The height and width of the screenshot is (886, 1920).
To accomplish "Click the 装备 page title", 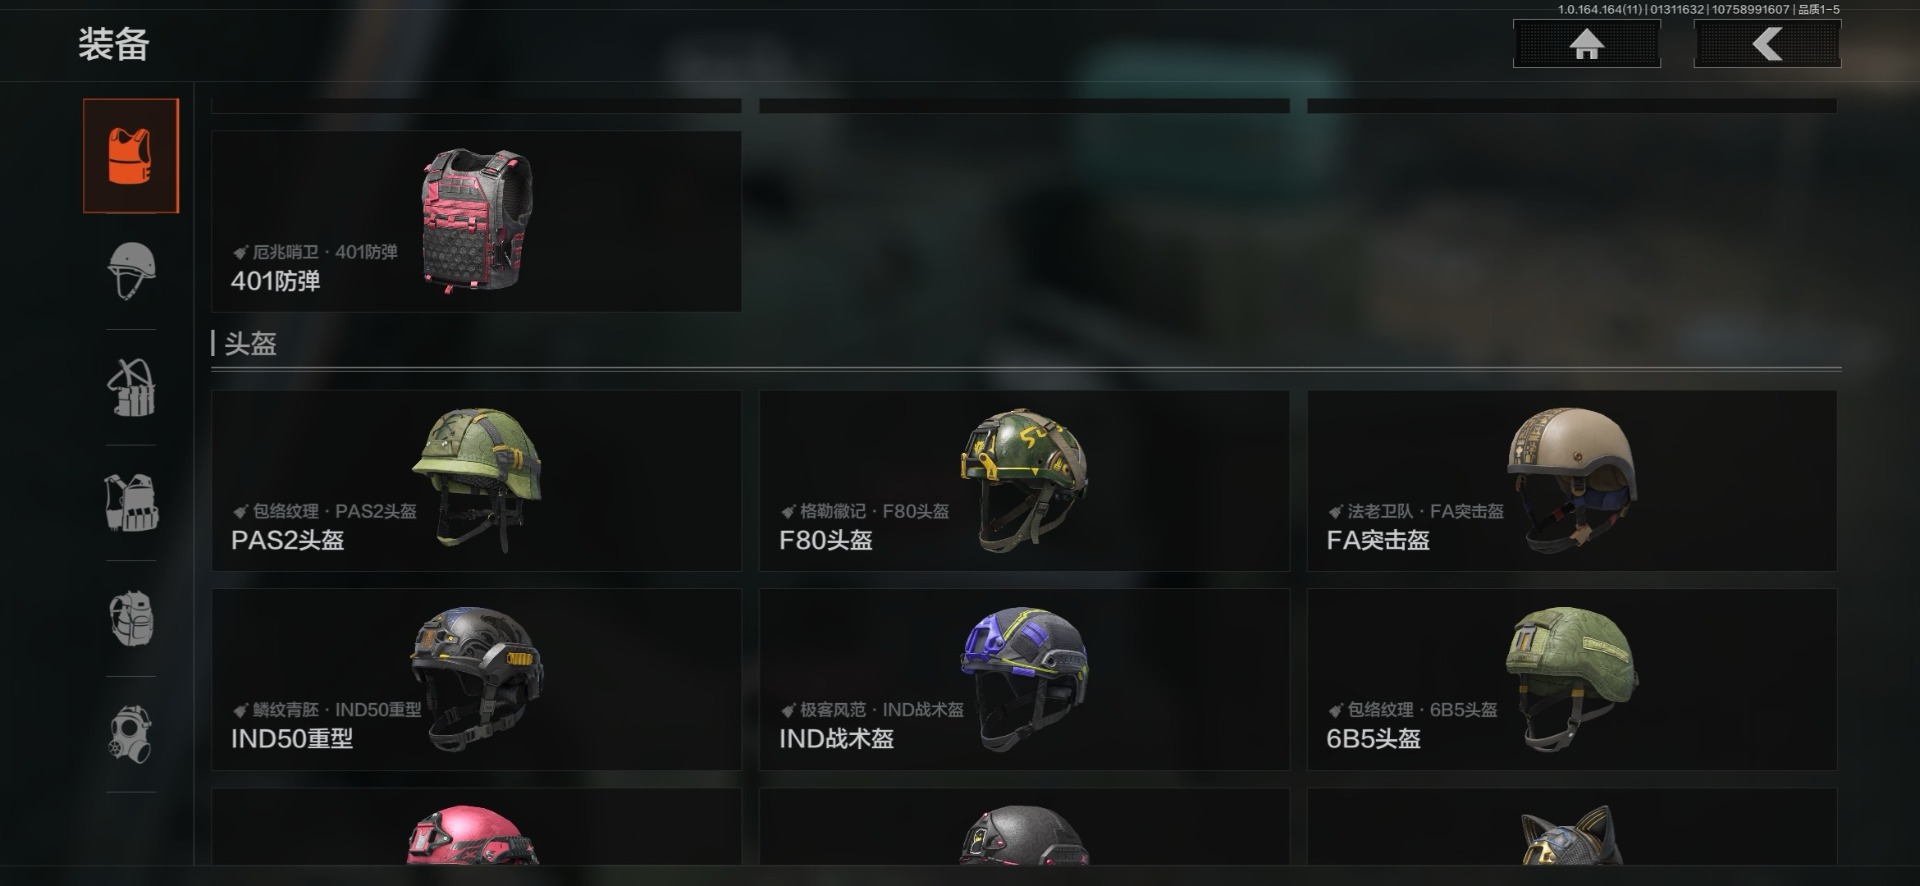I will coord(114,44).
